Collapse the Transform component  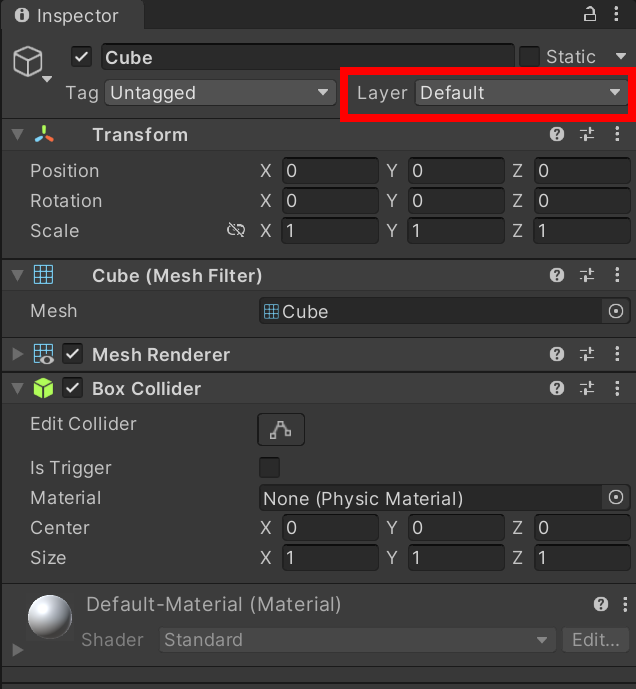[x=18, y=134]
